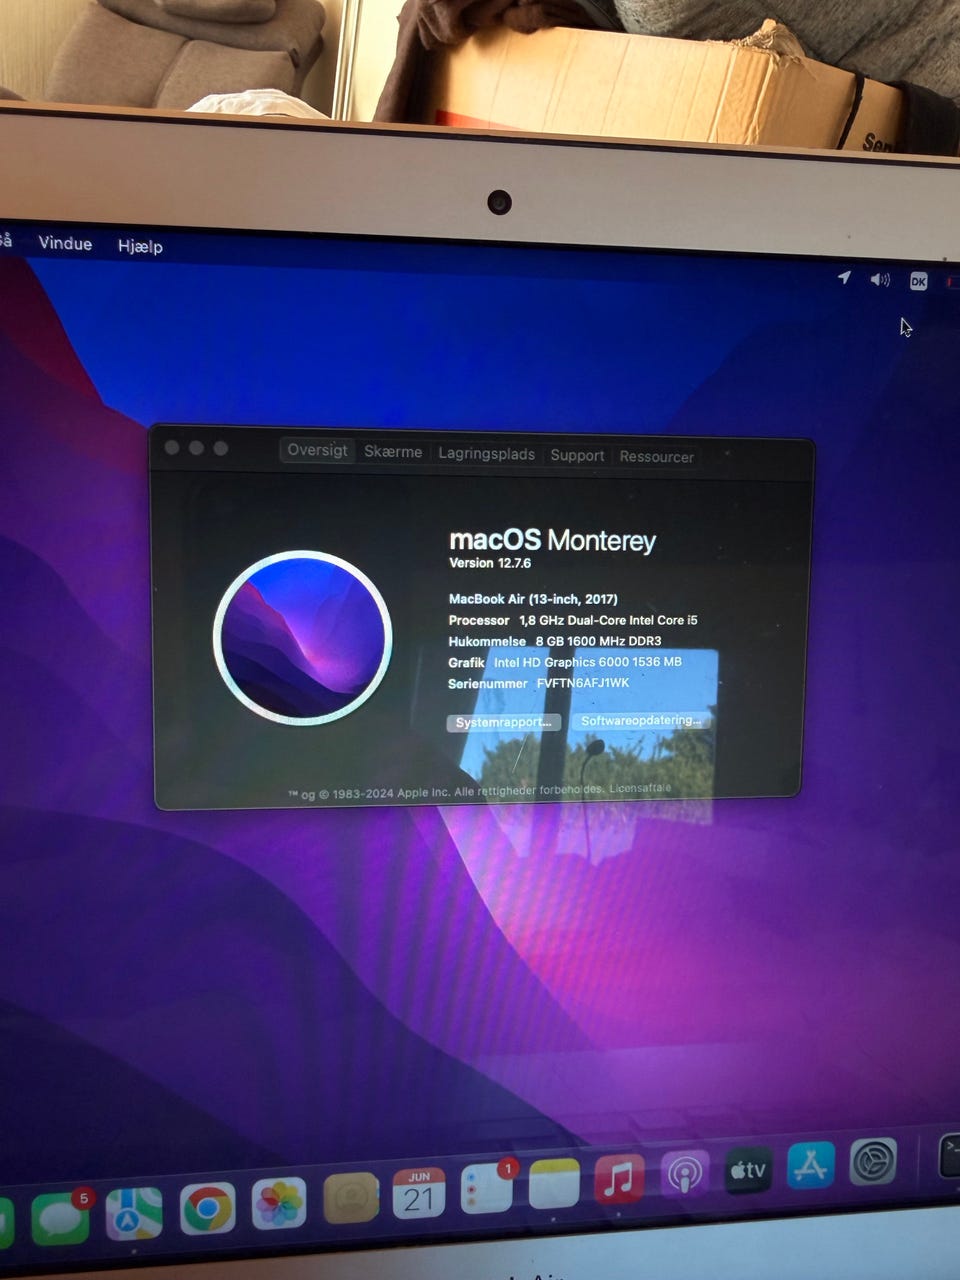Click "1,8 GHz Dual-Core Intel Core i5"
Screen dimensions: 960x1280
pos(608,620)
